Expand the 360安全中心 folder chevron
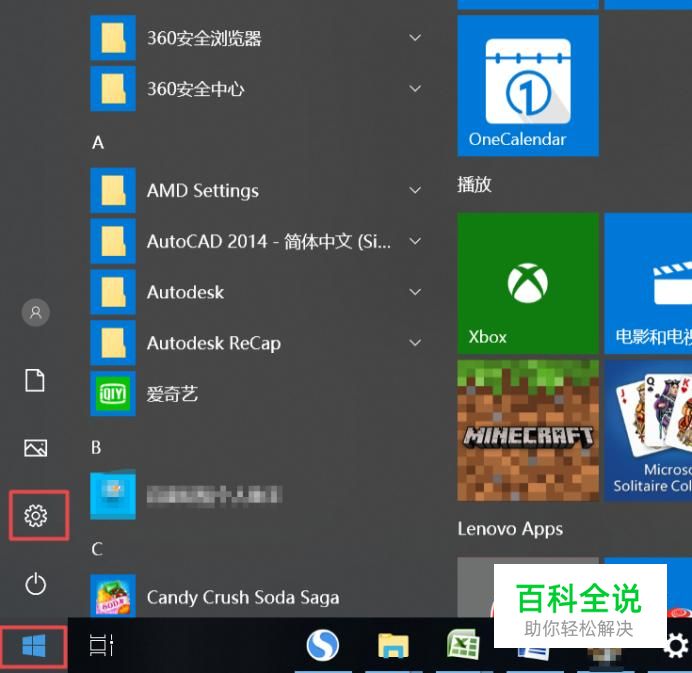Screen dimensions: 692x673 pos(415,89)
